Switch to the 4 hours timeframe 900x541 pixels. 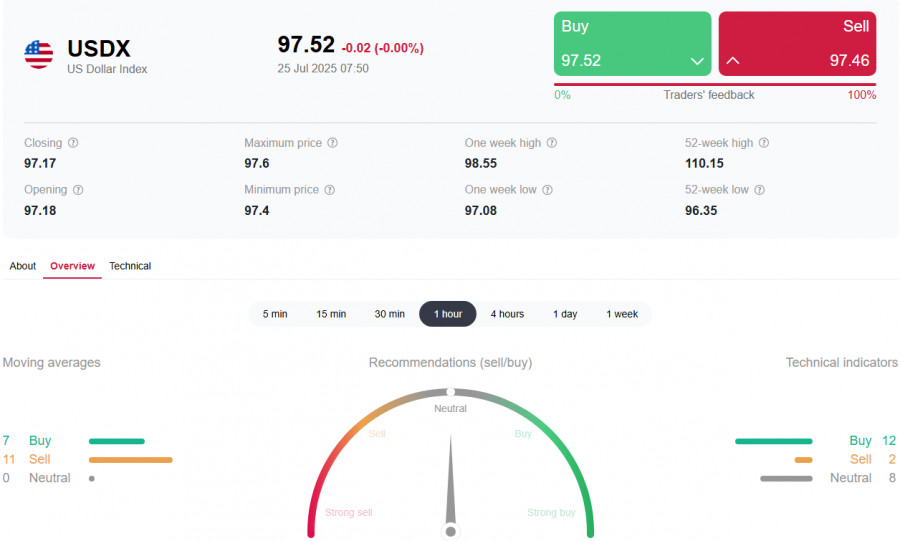[507, 314]
